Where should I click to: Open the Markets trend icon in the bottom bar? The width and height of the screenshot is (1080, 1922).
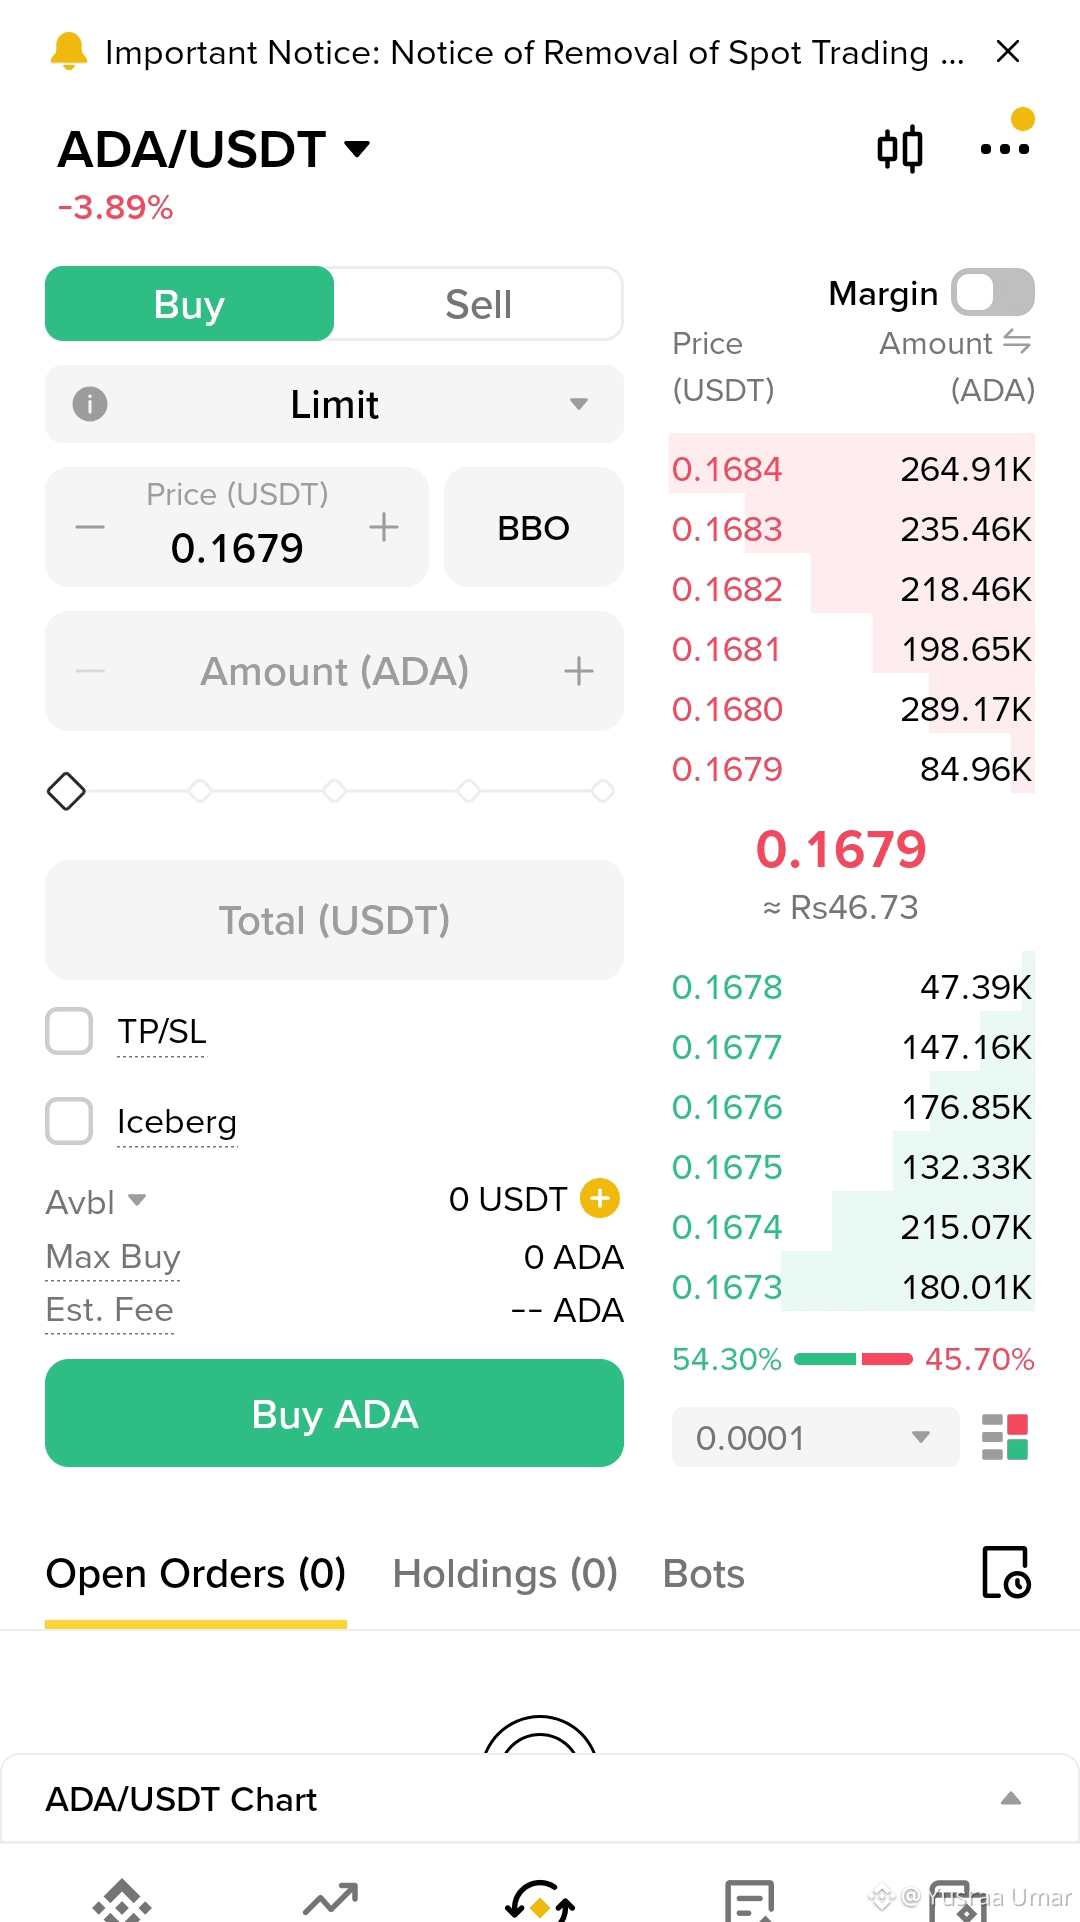(x=330, y=1898)
